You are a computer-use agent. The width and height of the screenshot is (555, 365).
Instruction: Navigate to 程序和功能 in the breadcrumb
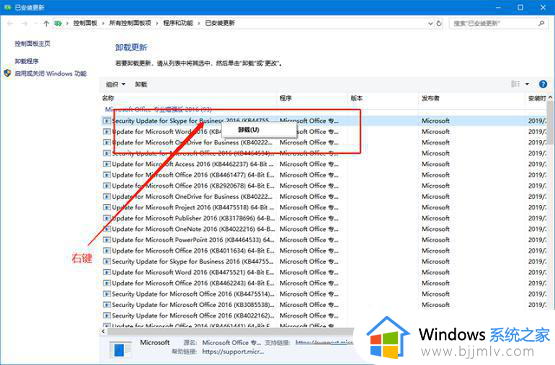coord(178,23)
